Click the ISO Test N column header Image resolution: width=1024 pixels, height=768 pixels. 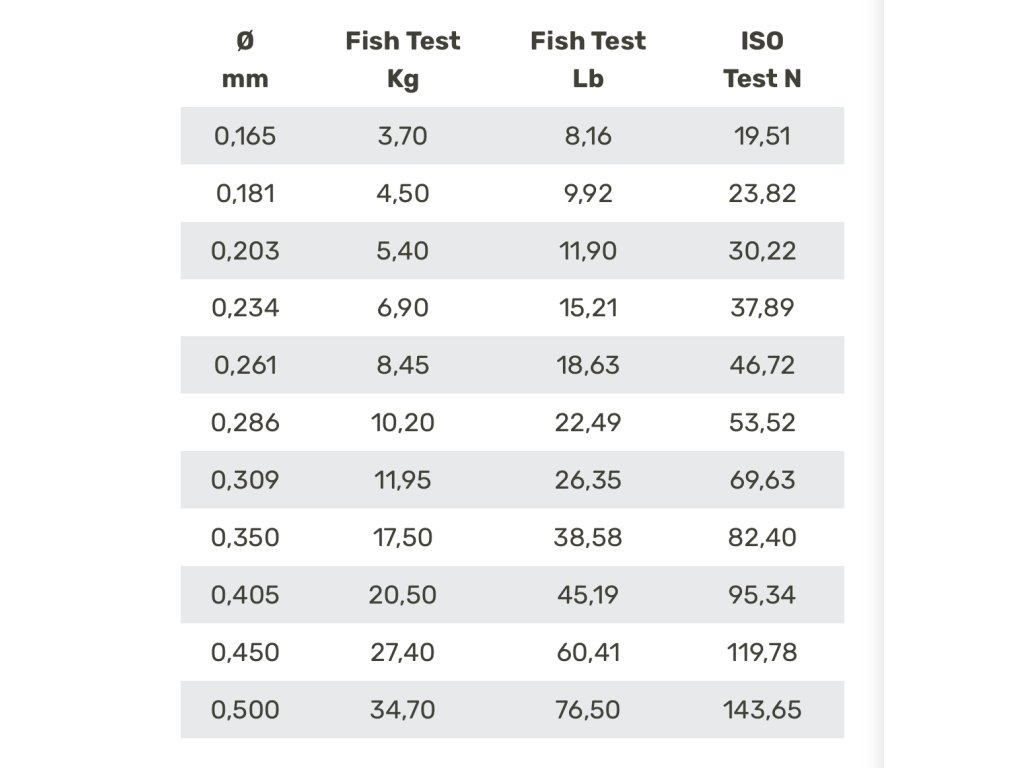(x=762, y=59)
